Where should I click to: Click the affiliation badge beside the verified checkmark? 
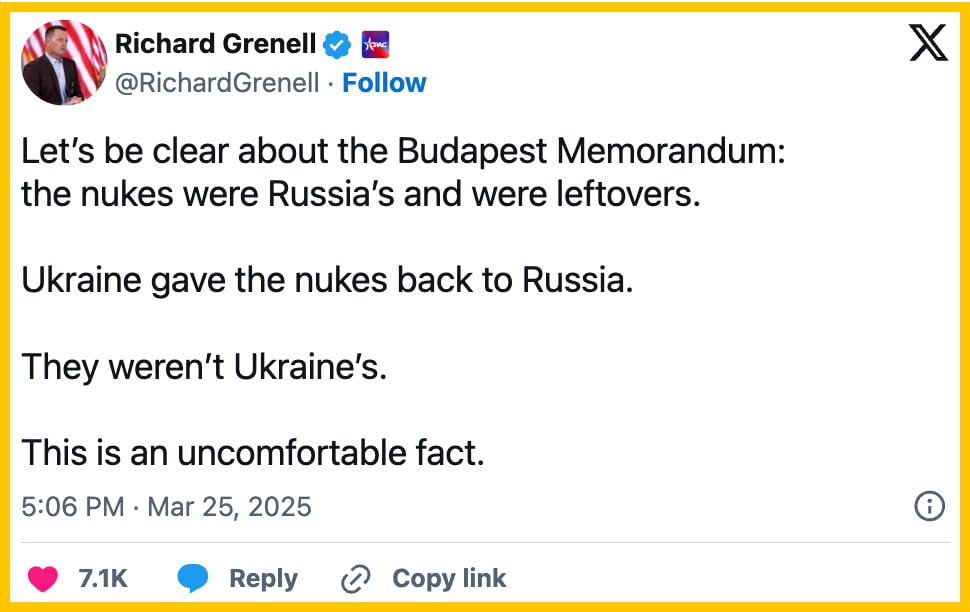click(374, 44)
